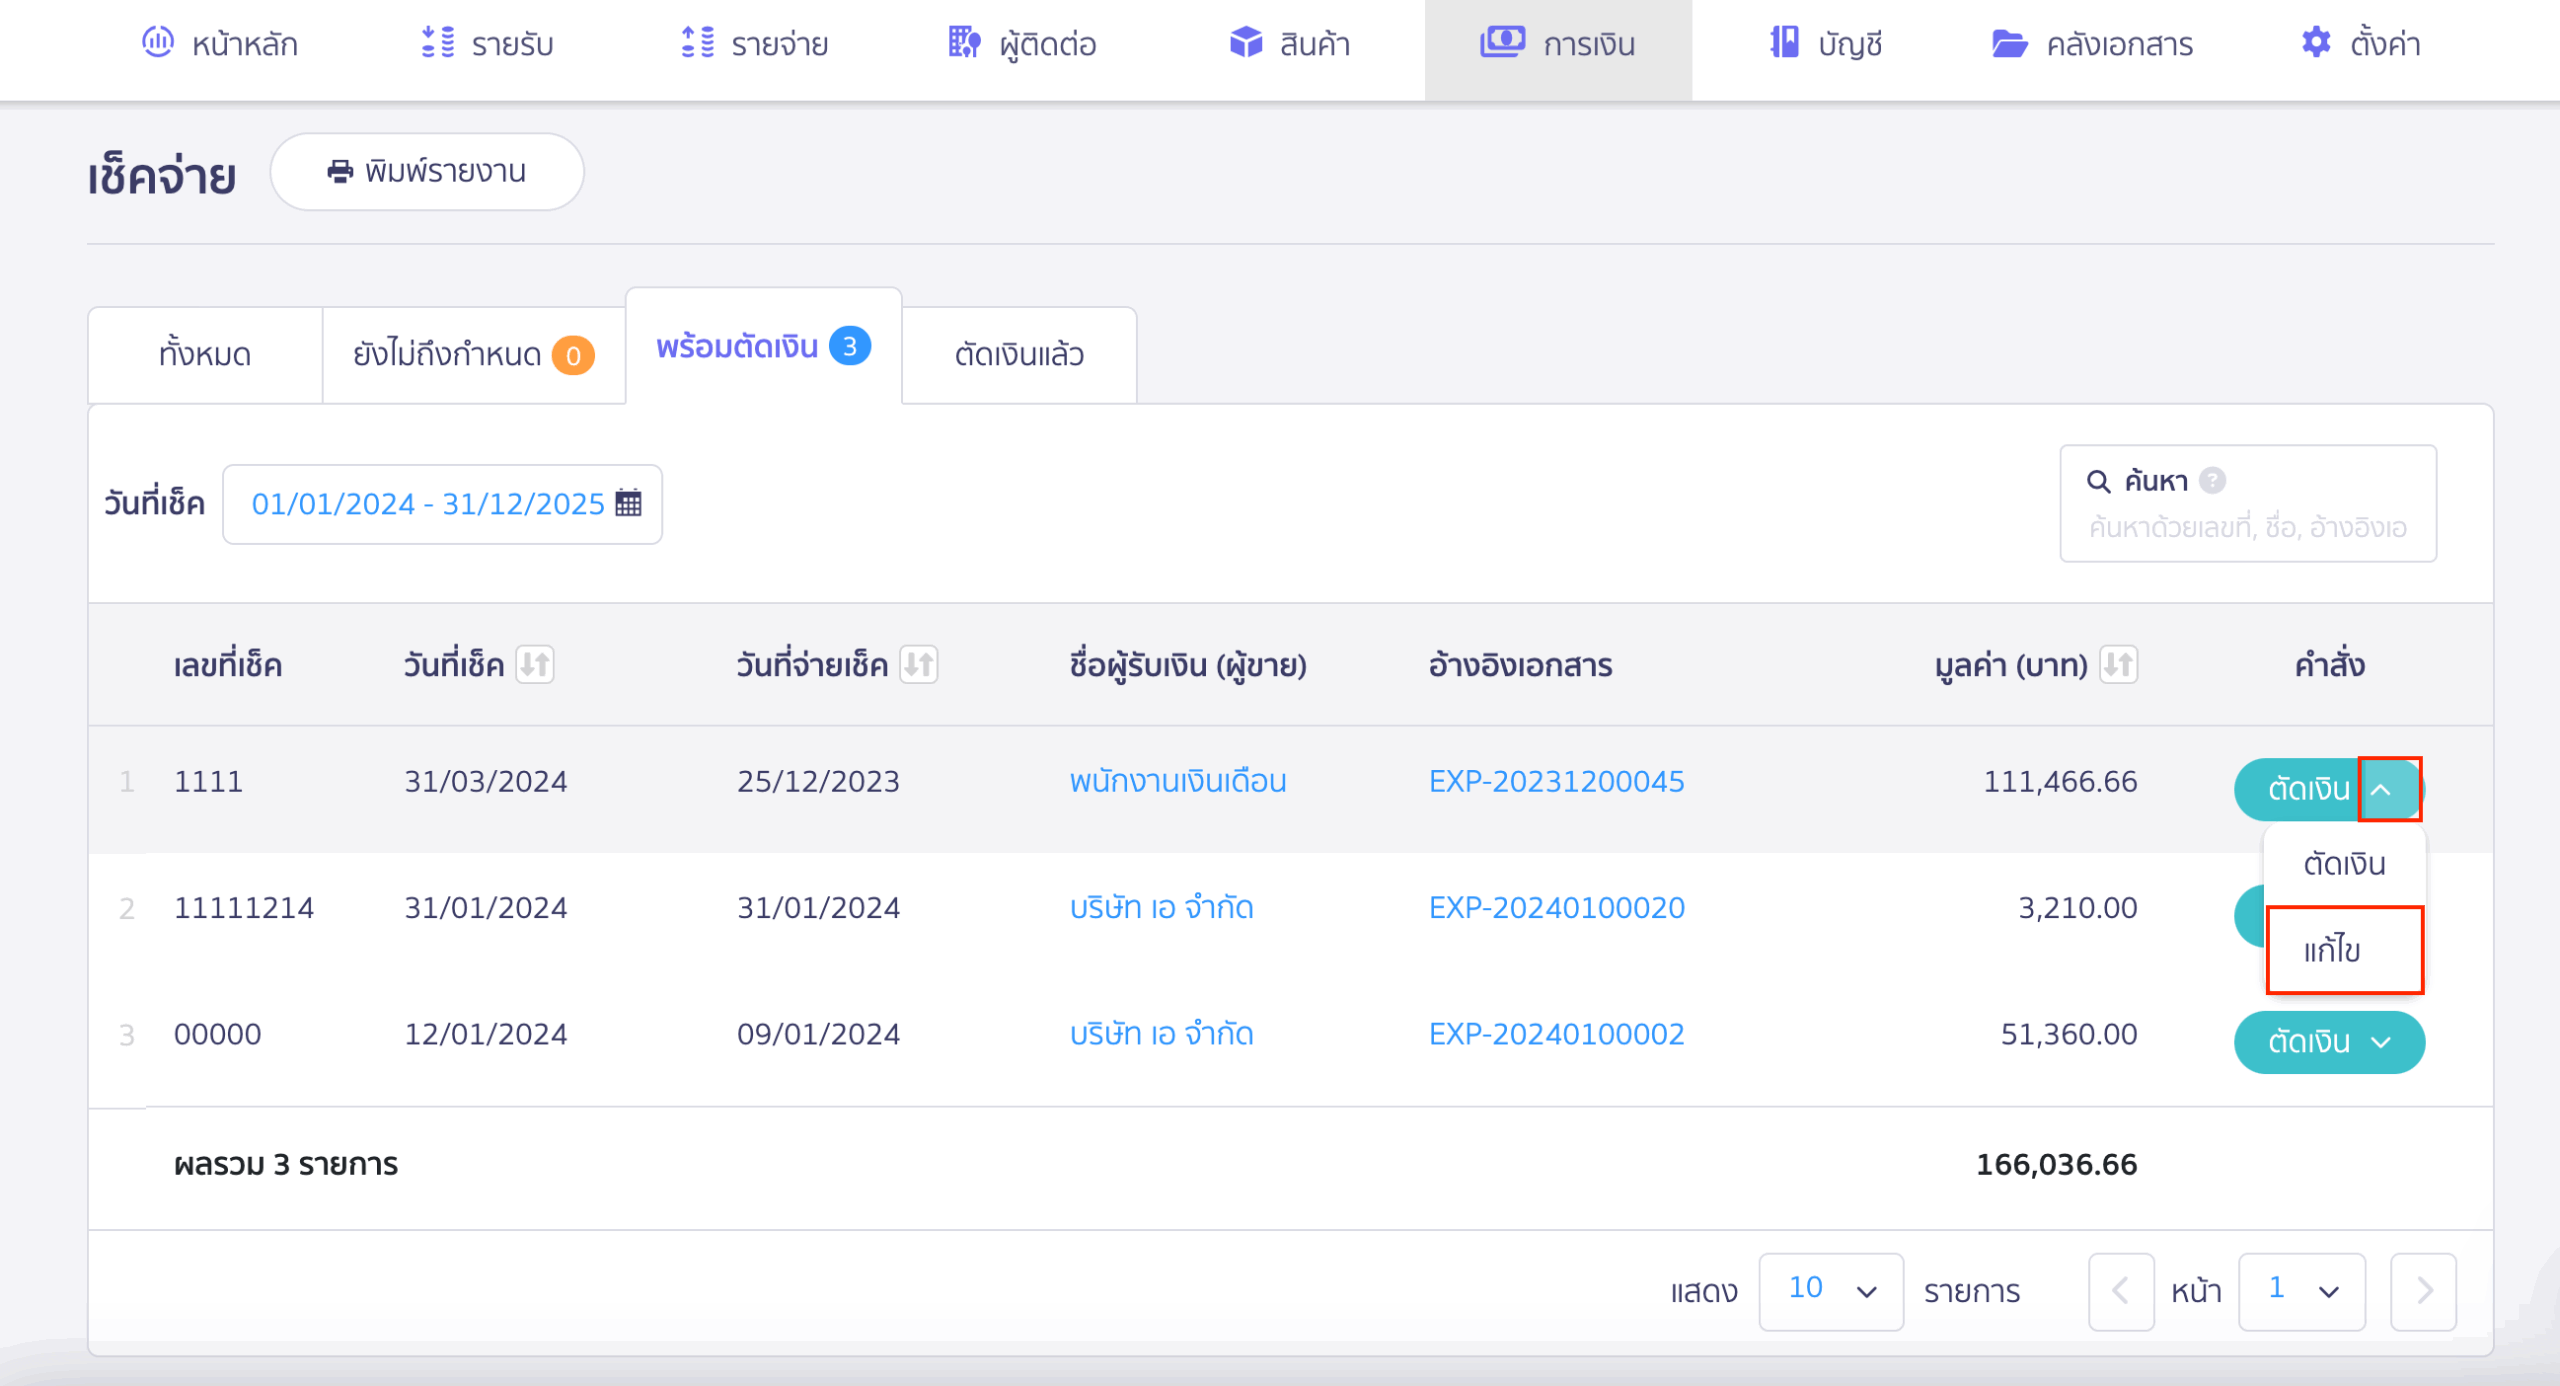Click cheque date 12/01/2024
Screen dimensions: 2560x1386
coord(485,1034)
